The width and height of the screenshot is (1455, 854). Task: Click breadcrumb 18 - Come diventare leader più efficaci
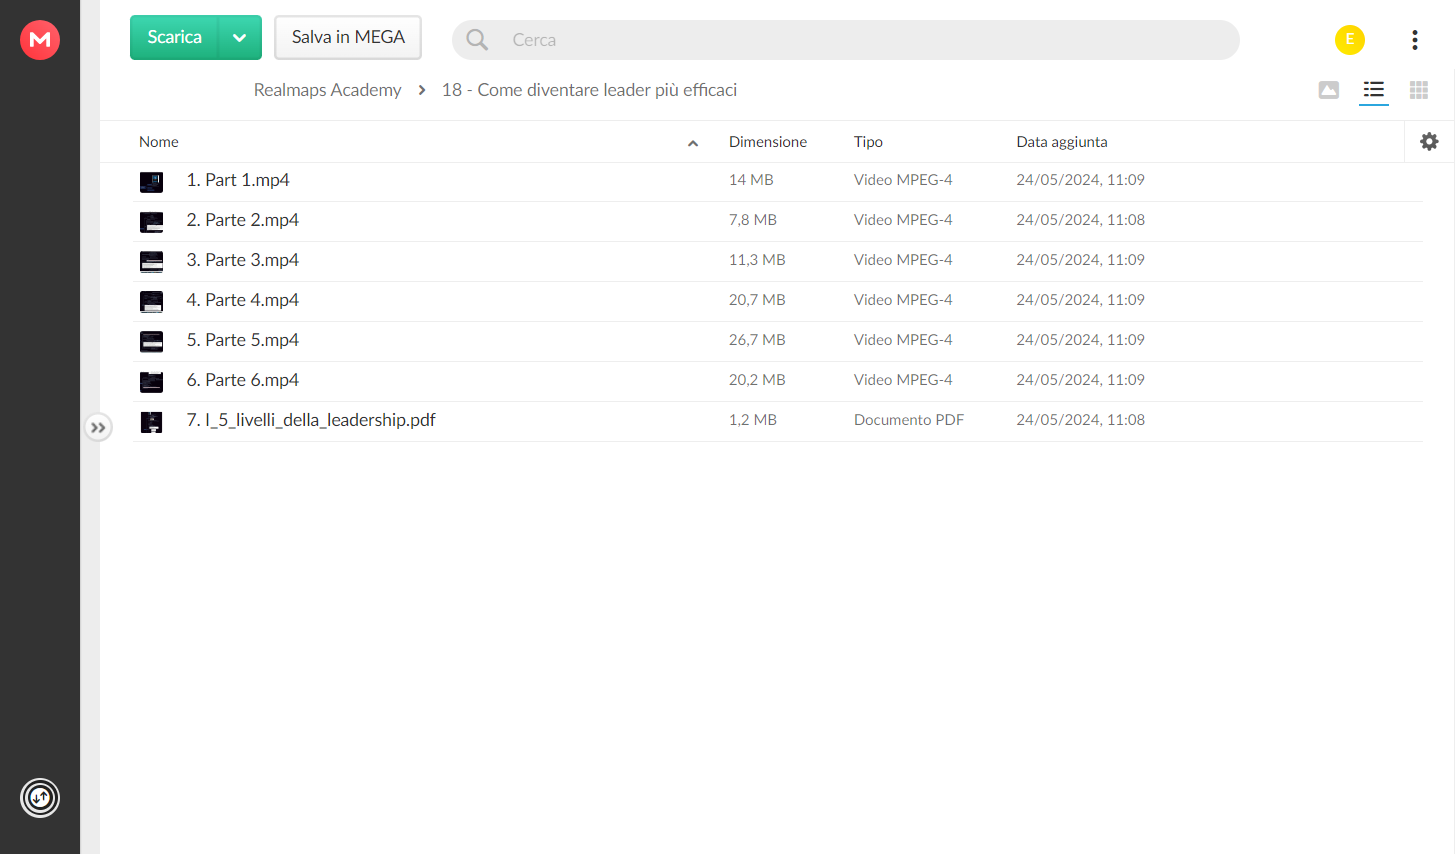[x=589, y=90]
